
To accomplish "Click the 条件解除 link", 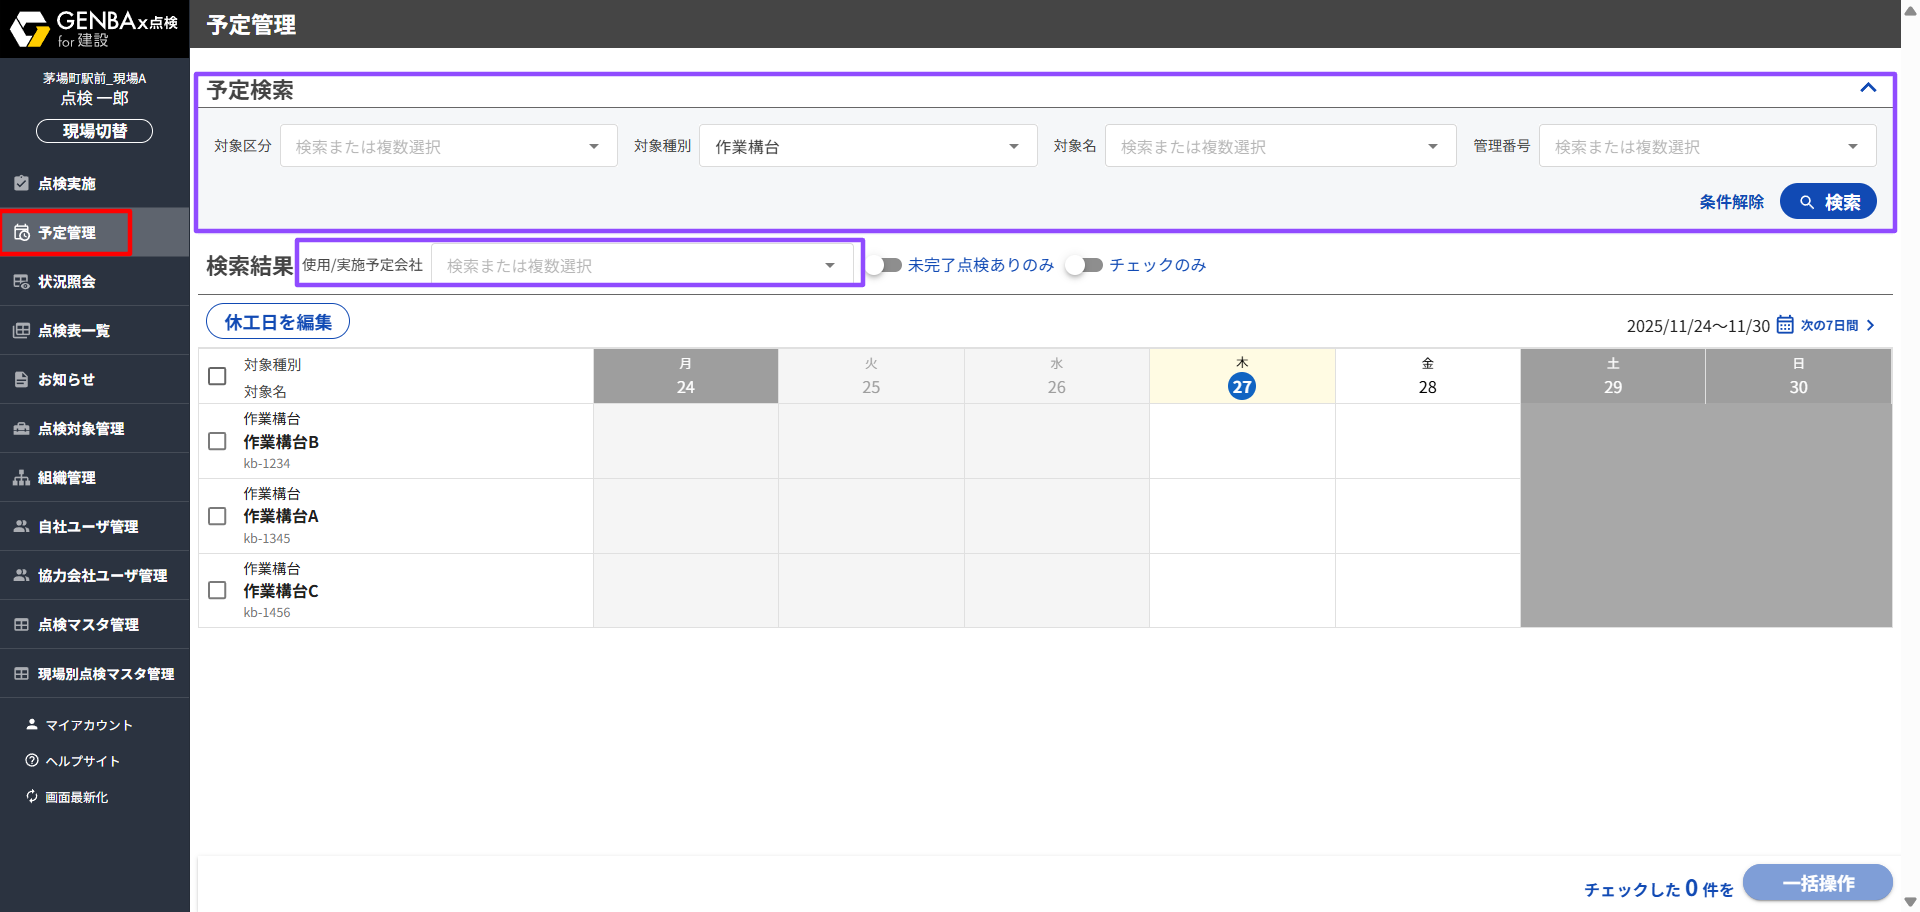I will point(1731,202).
